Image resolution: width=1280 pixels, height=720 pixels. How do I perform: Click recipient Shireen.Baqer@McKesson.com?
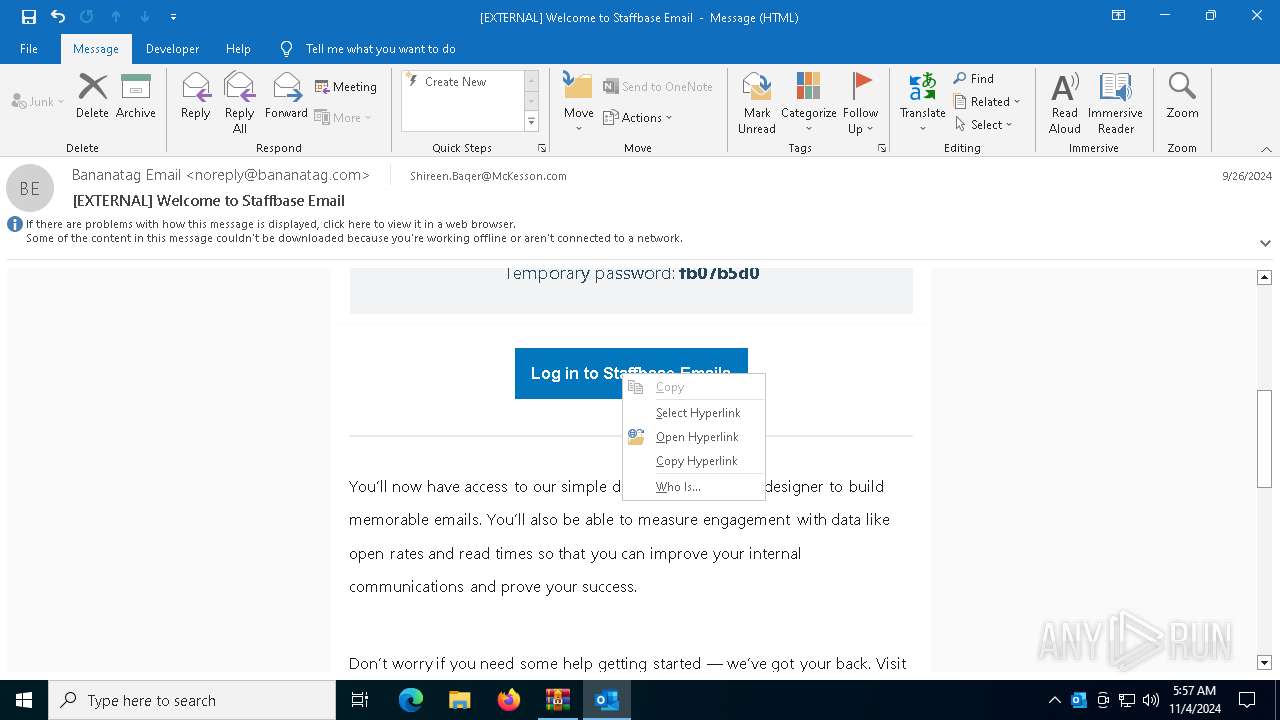pos(488,176)
